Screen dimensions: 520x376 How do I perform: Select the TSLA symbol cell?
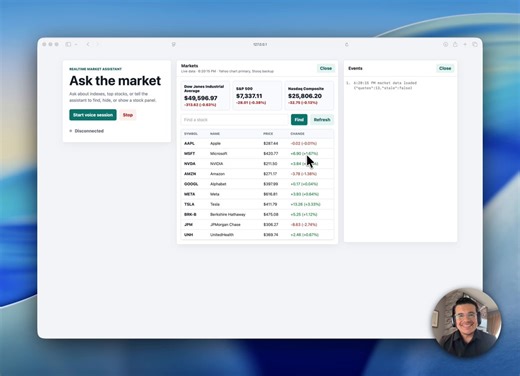coord(189,204)
